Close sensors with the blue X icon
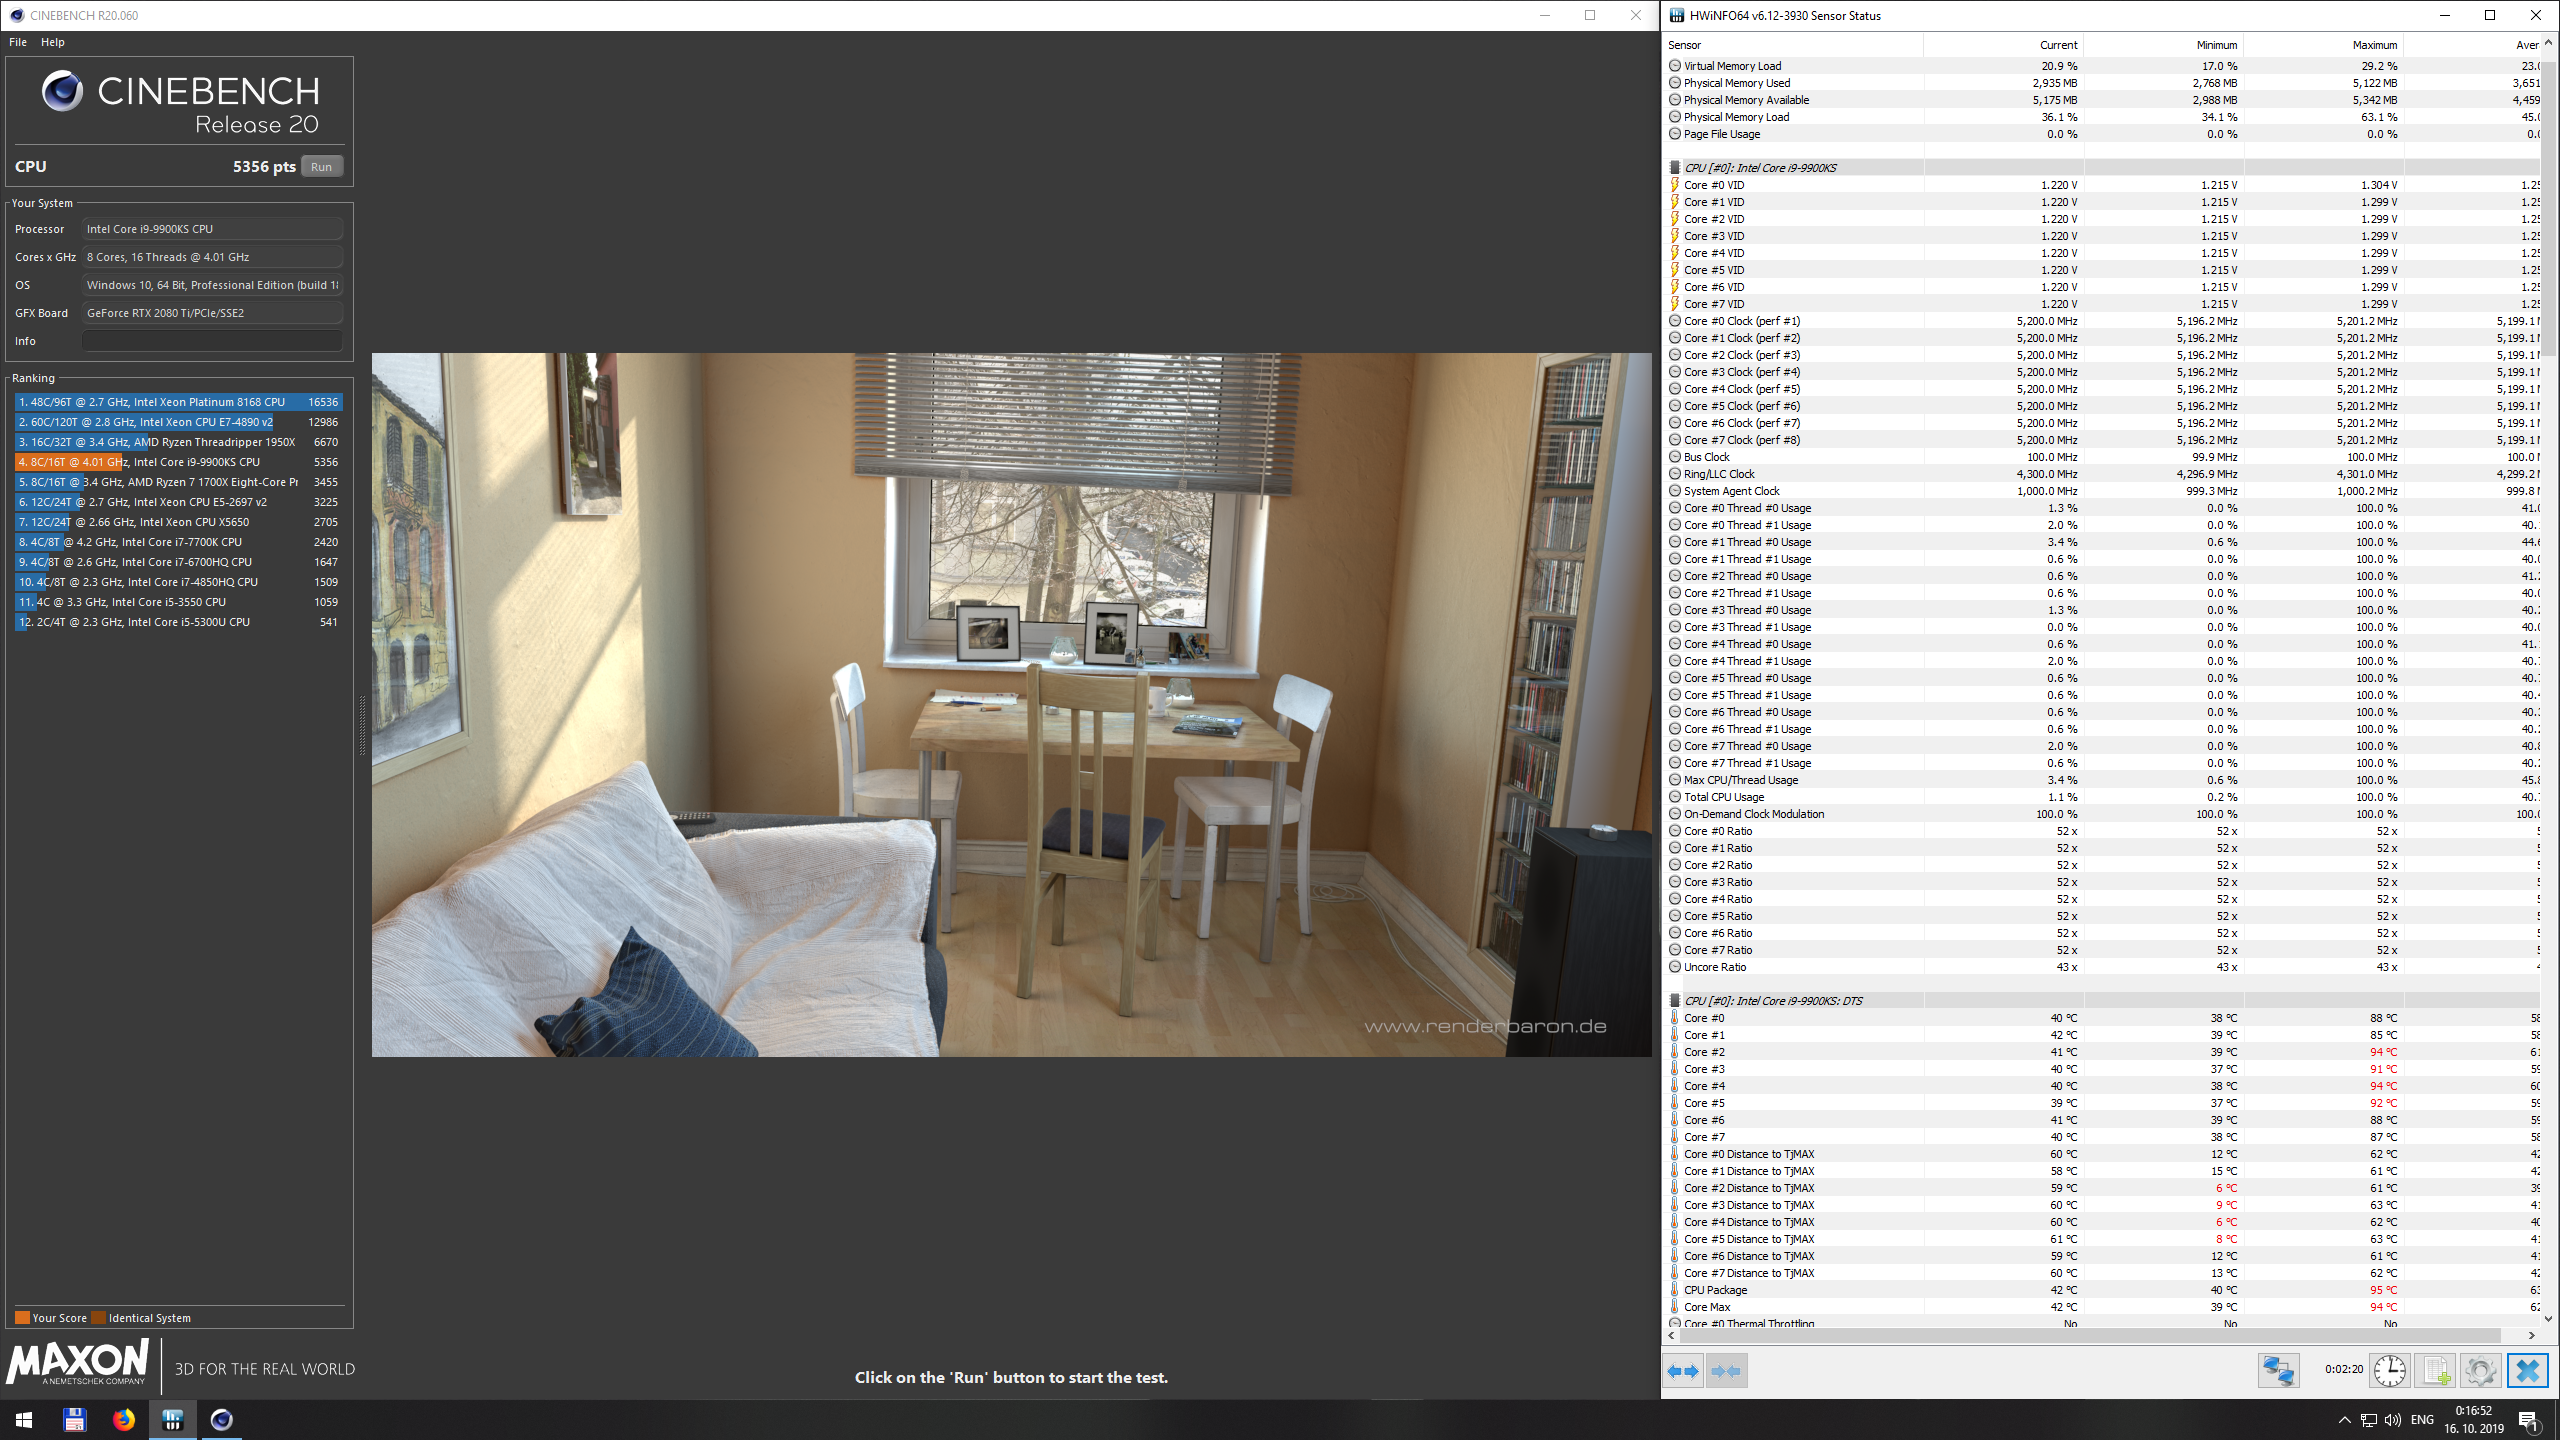The height and width of the screenshot is (1440, 2560). tap(2527, 1370)
